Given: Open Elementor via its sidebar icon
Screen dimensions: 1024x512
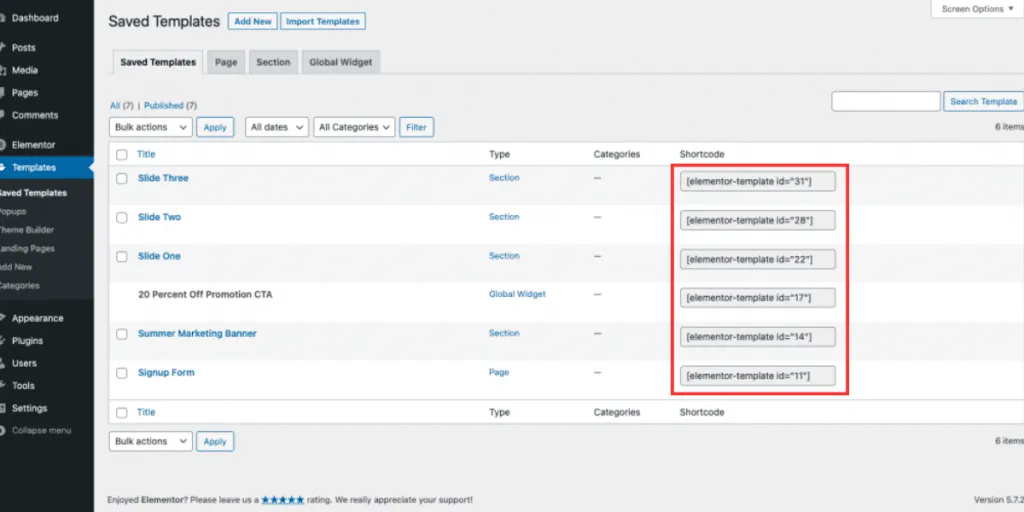Looking at the screenshot, I should [3, 145].
